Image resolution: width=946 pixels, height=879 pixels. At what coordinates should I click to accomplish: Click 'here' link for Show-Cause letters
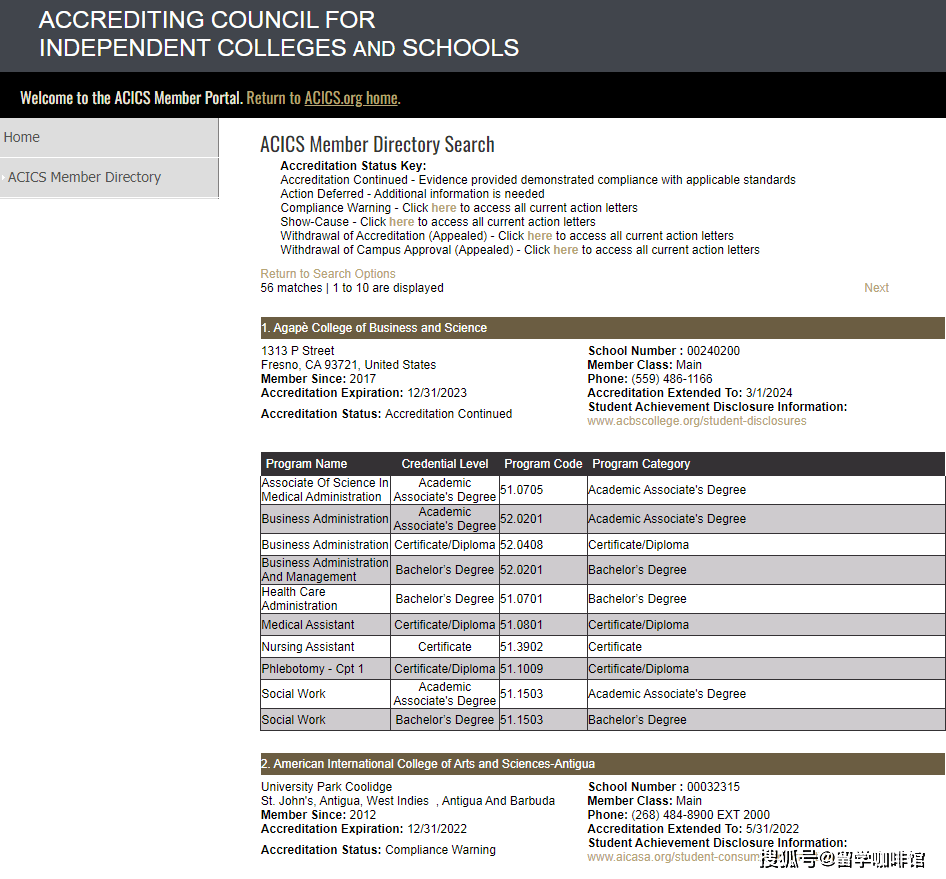[x=401, y=222]
